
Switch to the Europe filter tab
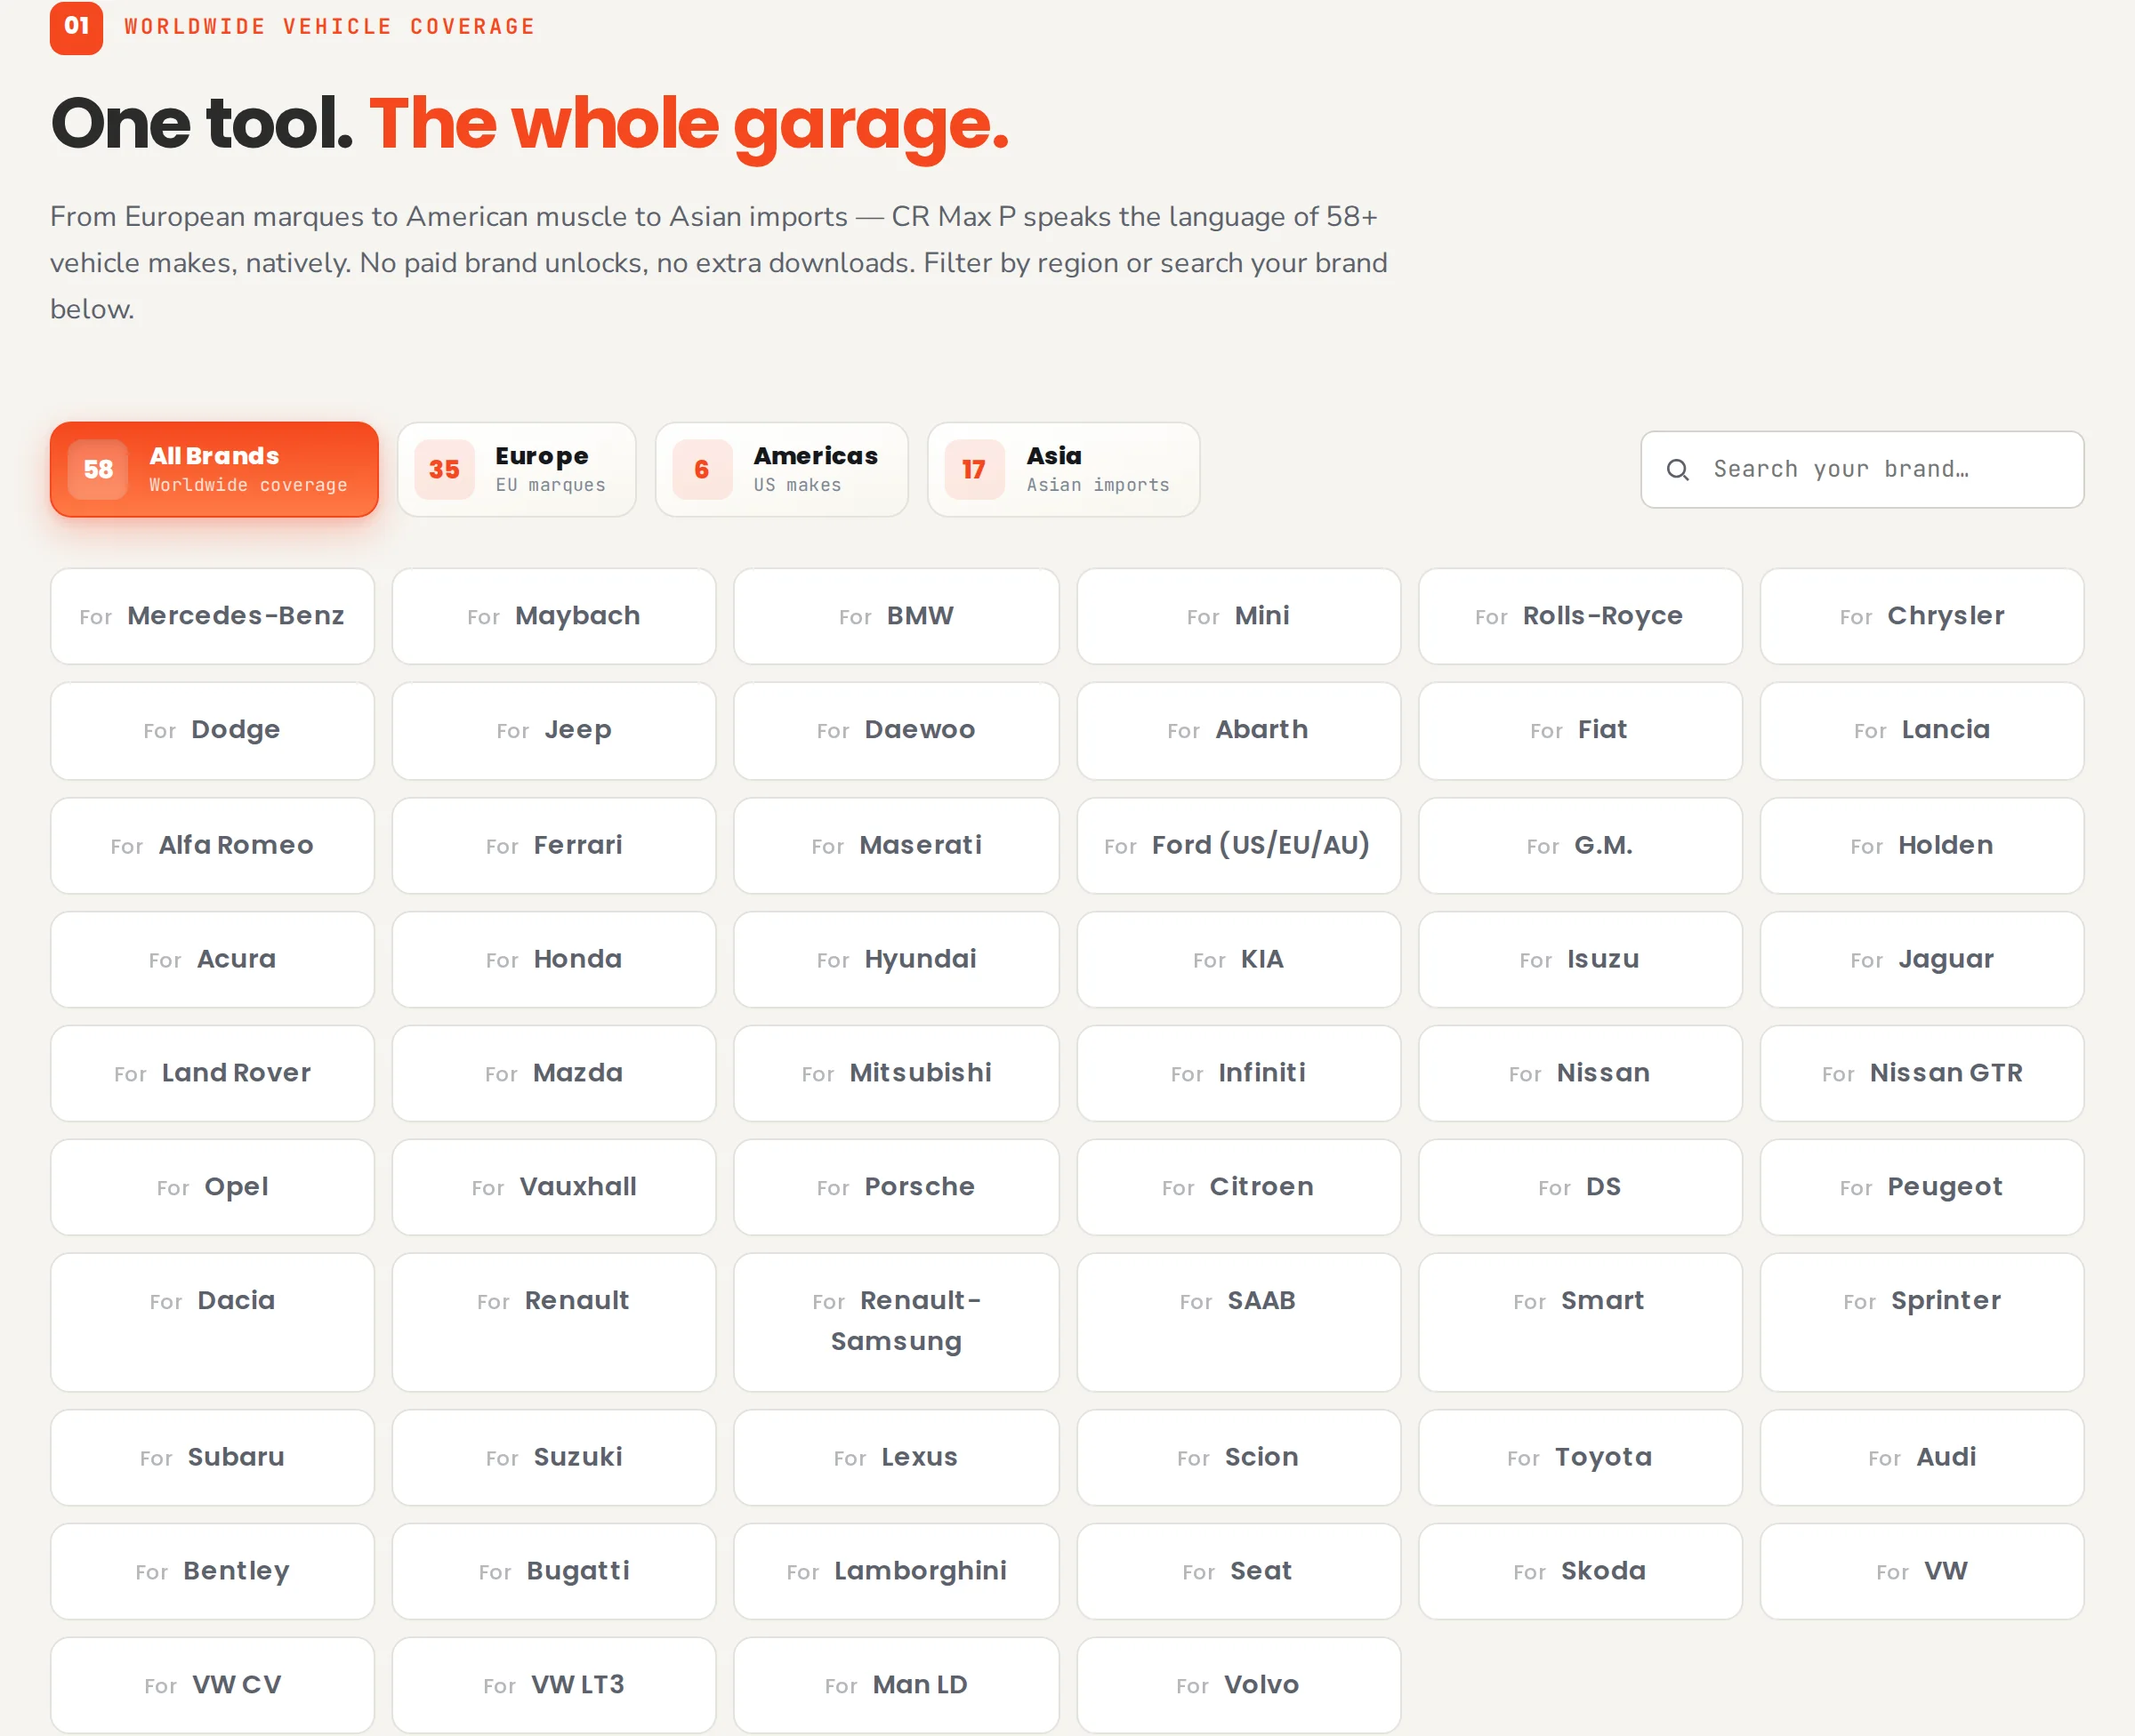(517, 469)
